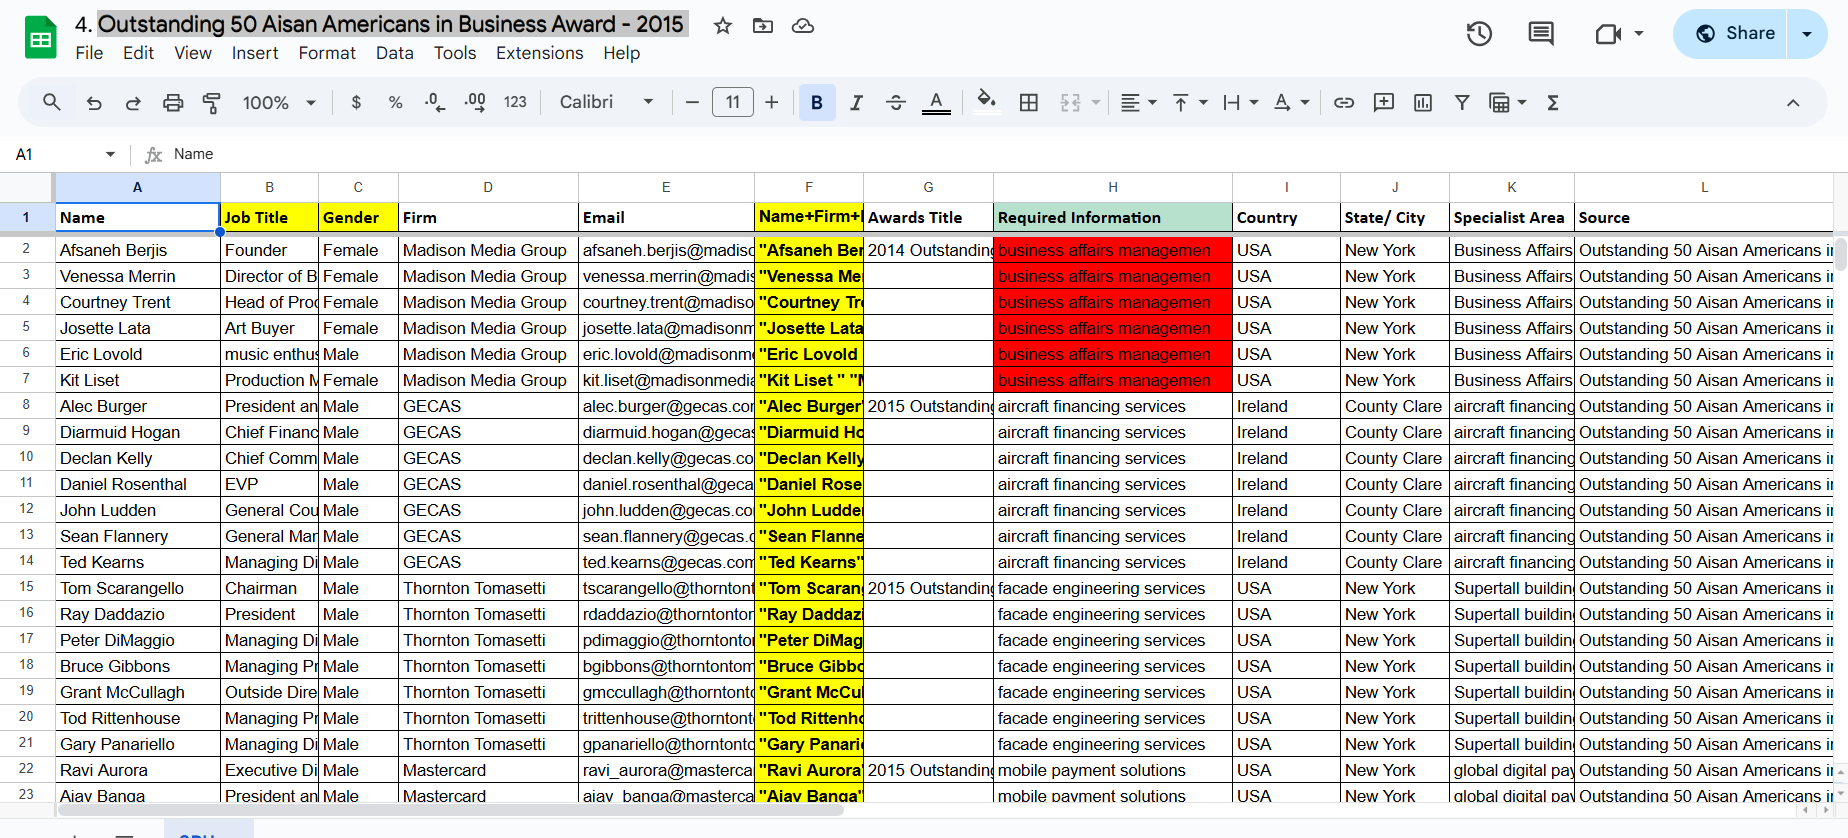
Task: Print the spreadsheet
Action: (173, 102)
